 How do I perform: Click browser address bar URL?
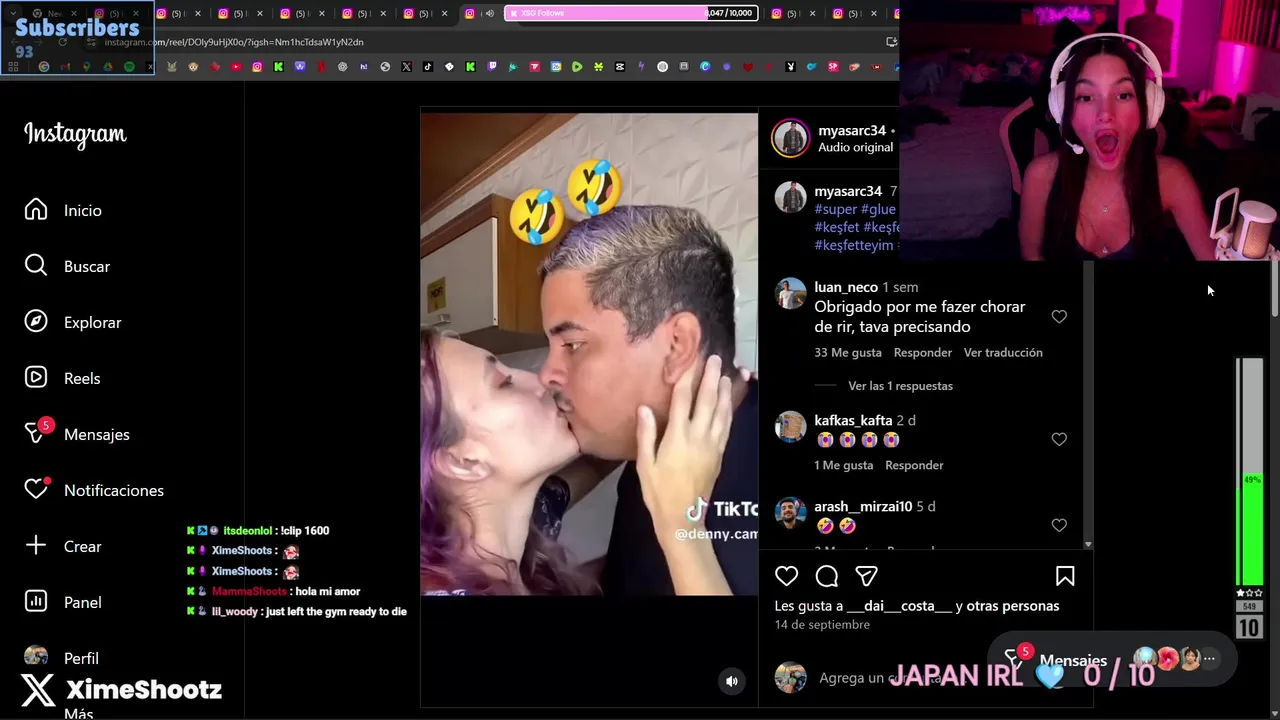234,42
